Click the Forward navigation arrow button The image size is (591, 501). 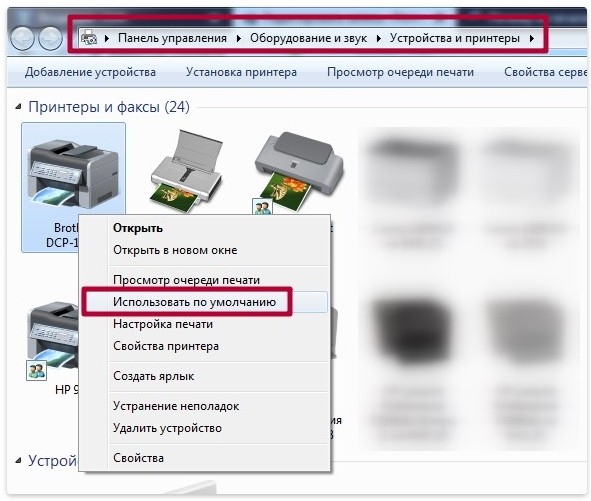pyautogui.click(x=51, y=39)
